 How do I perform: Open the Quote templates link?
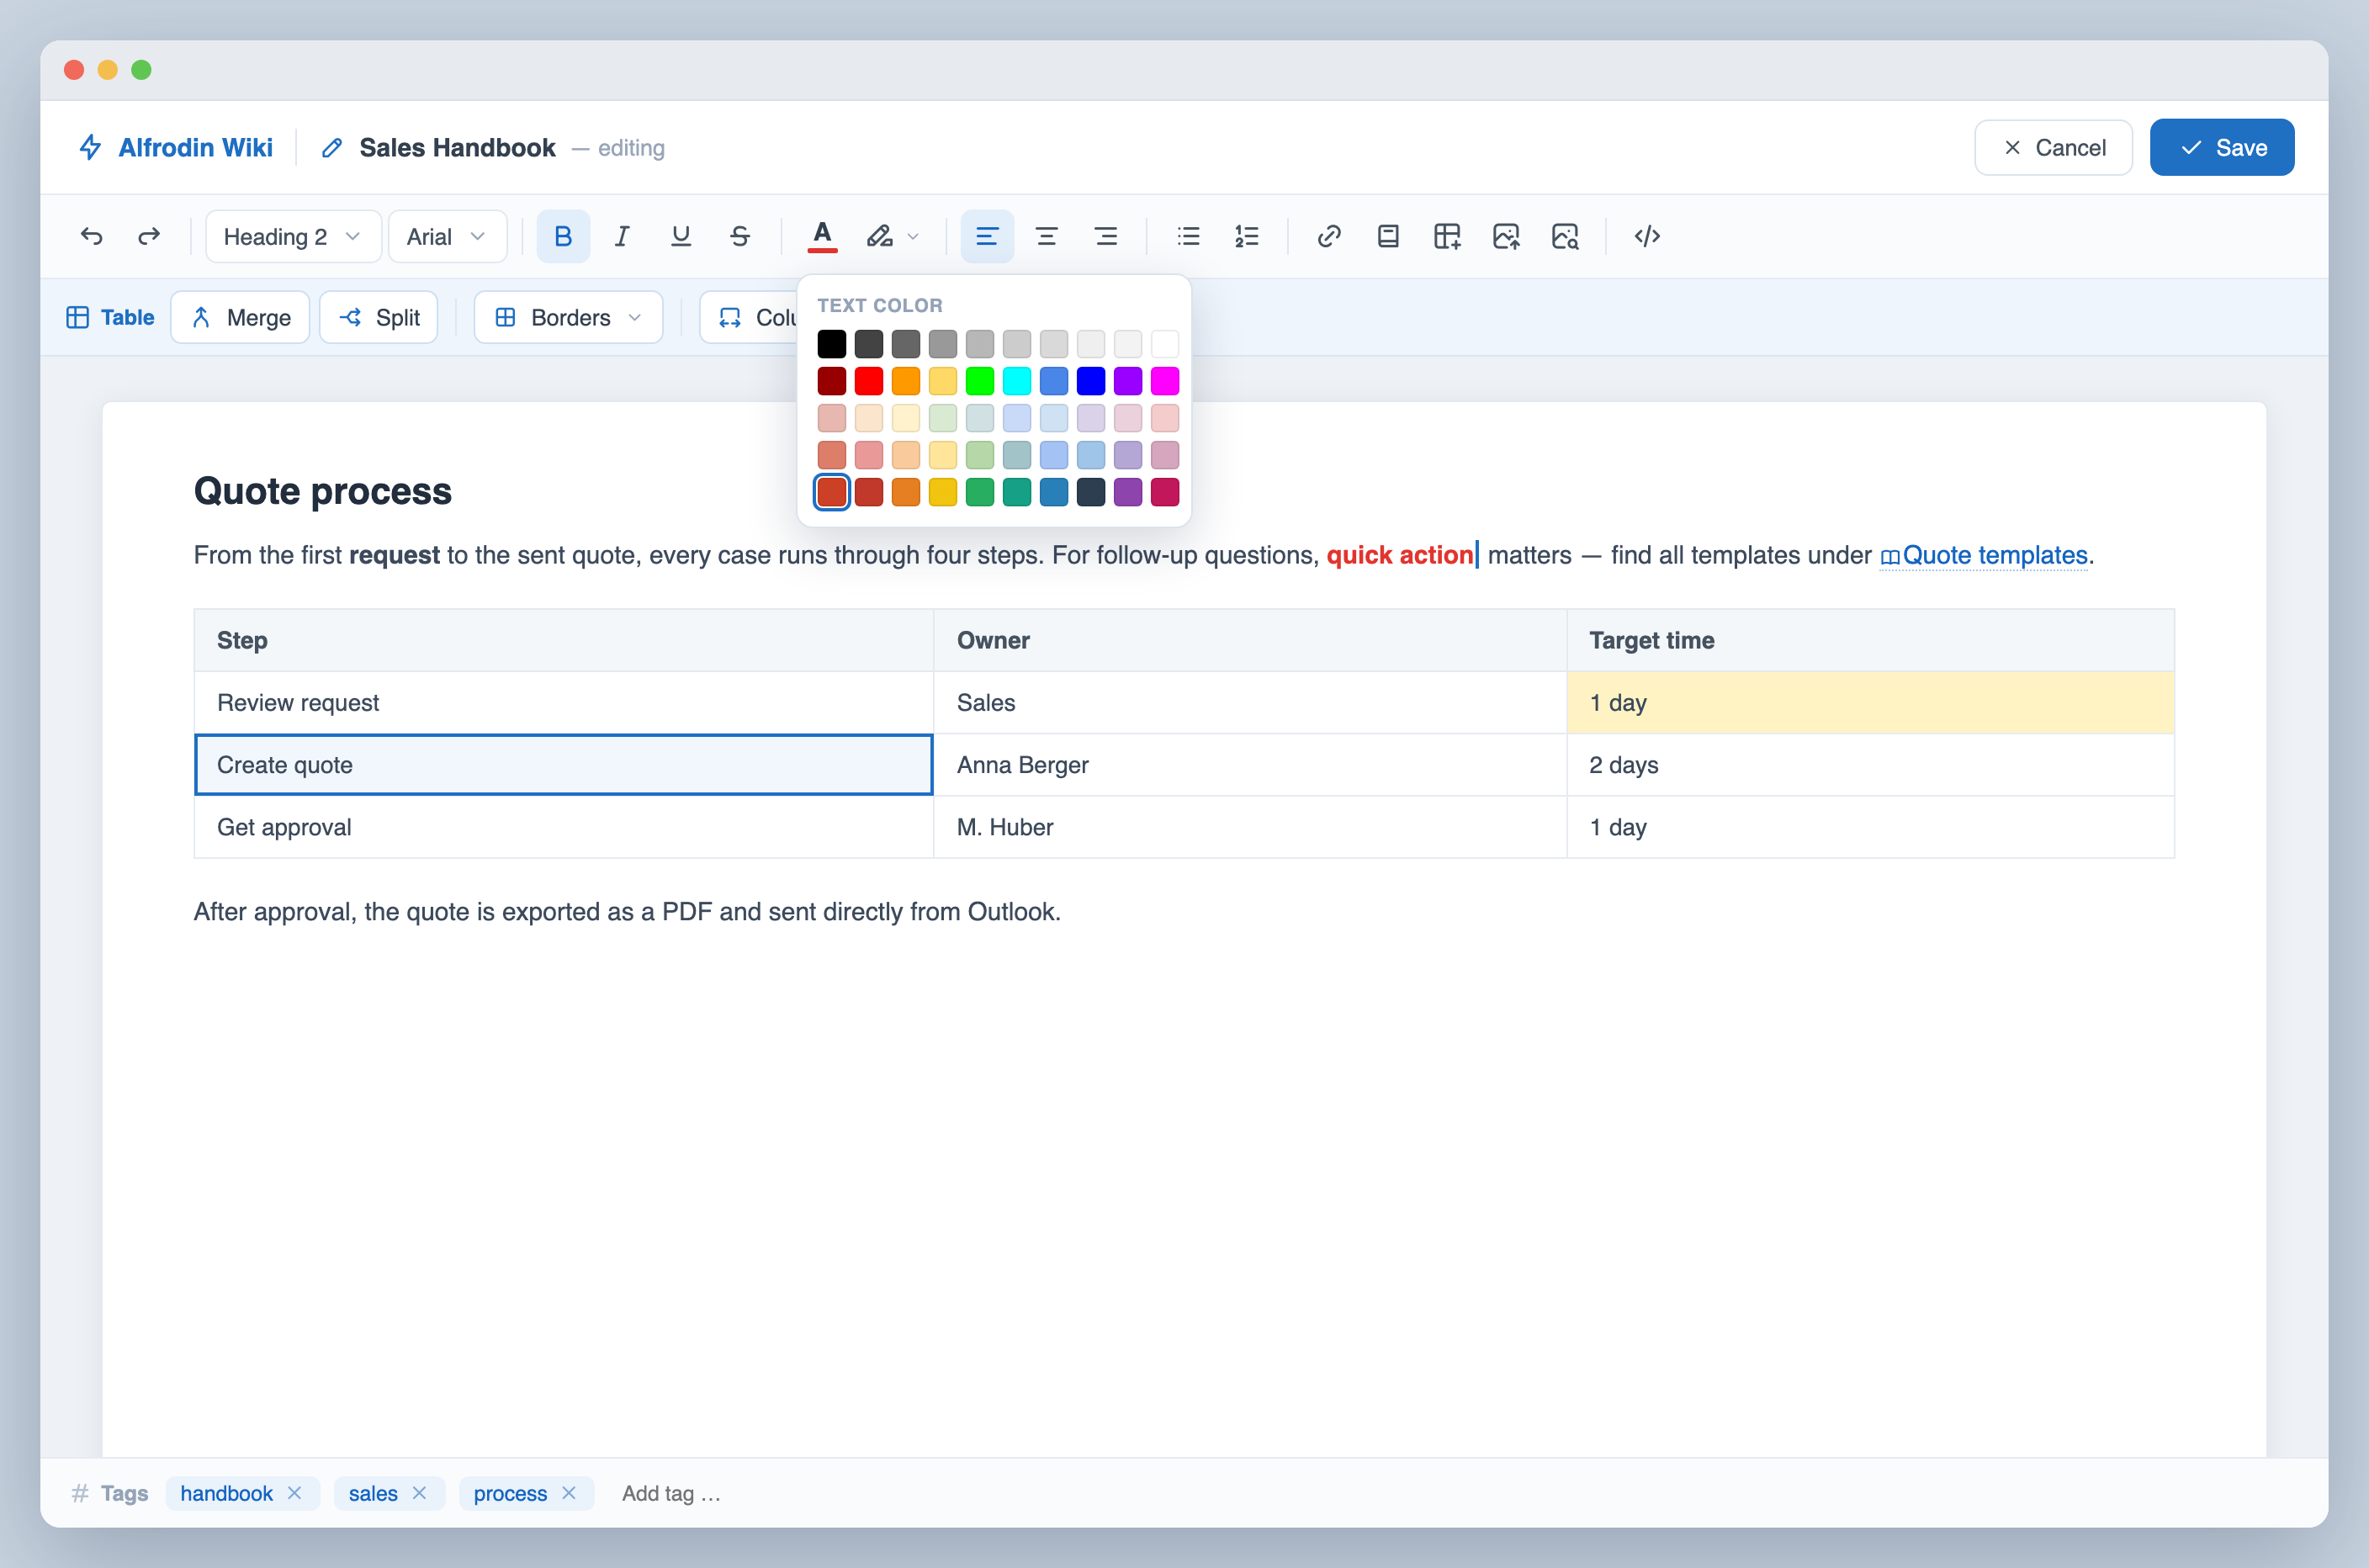pyautogui.click(x=1984, y=555)
